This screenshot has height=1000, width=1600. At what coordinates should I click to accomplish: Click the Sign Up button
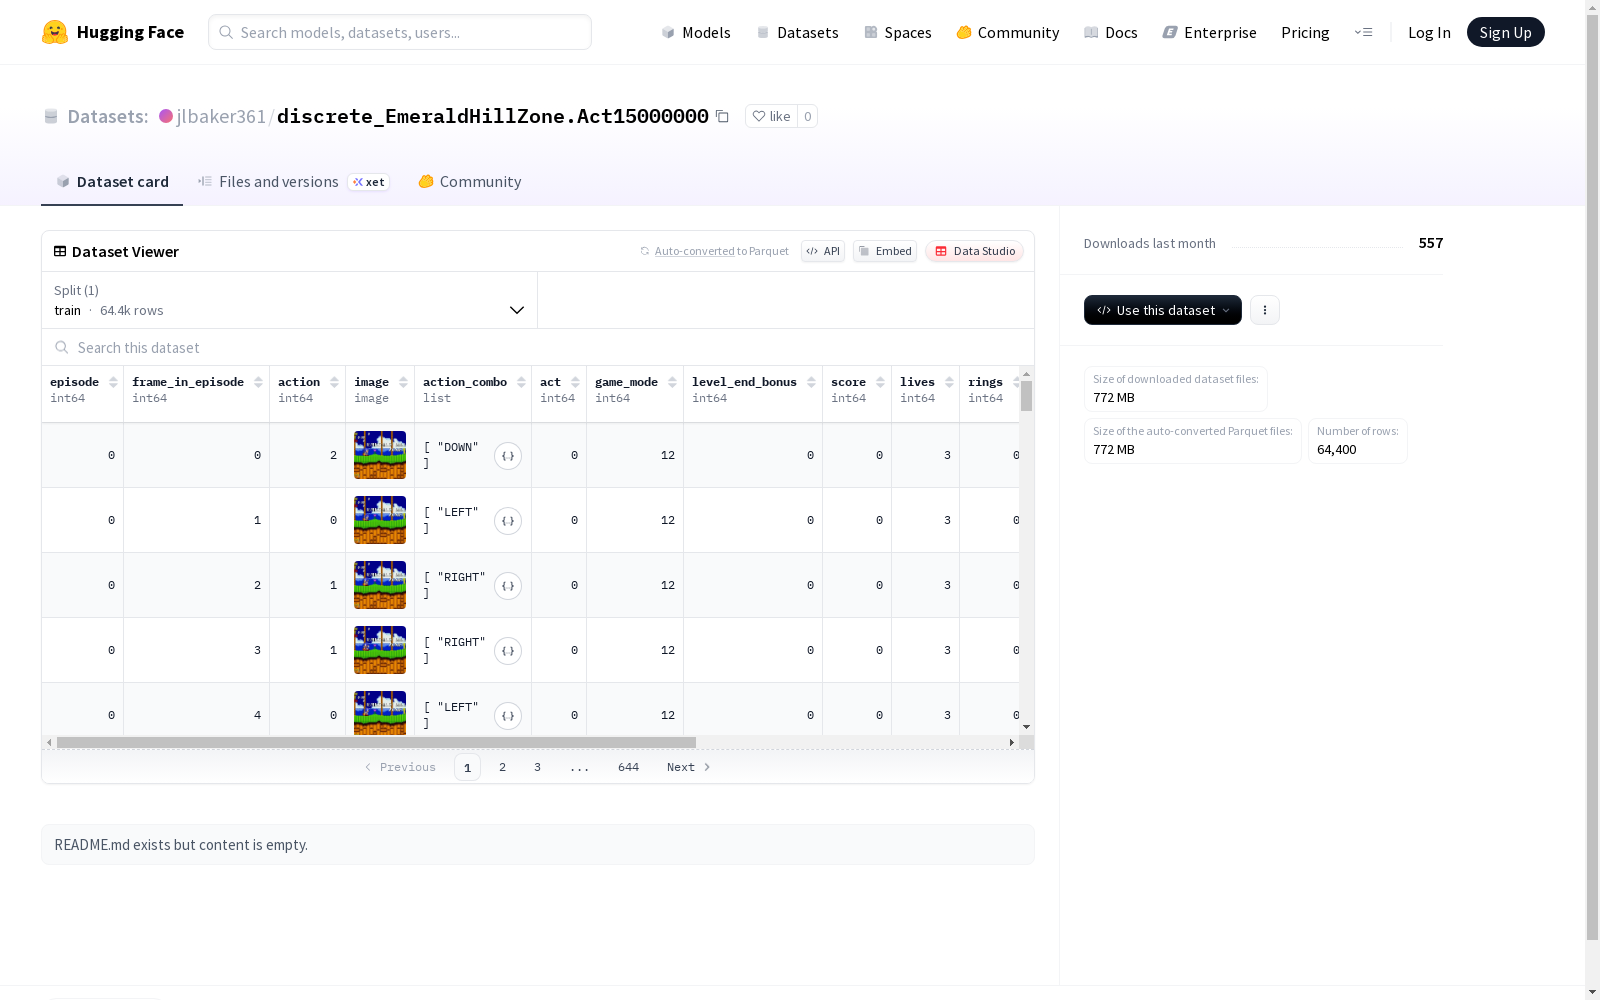pyautogui.click(x=1505, y=32)
